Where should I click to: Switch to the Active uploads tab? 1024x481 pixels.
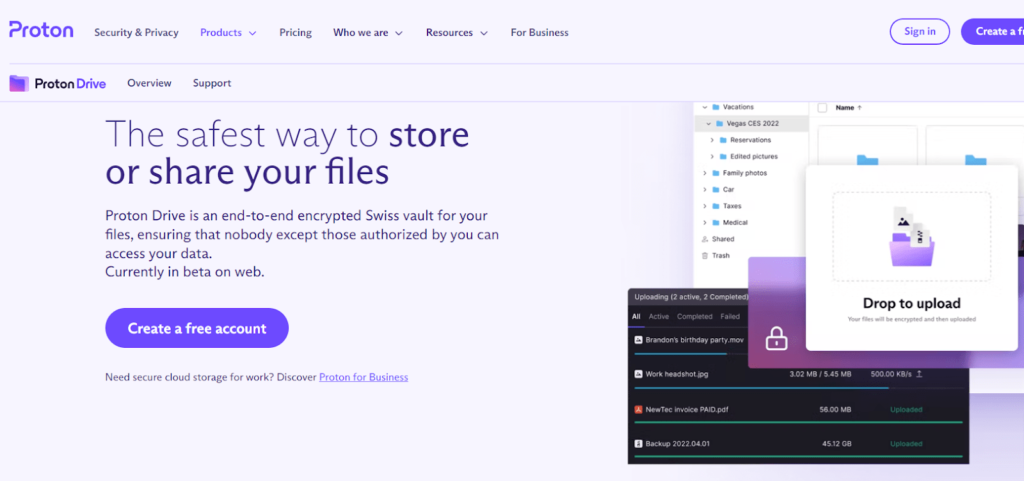click(659, 317)
